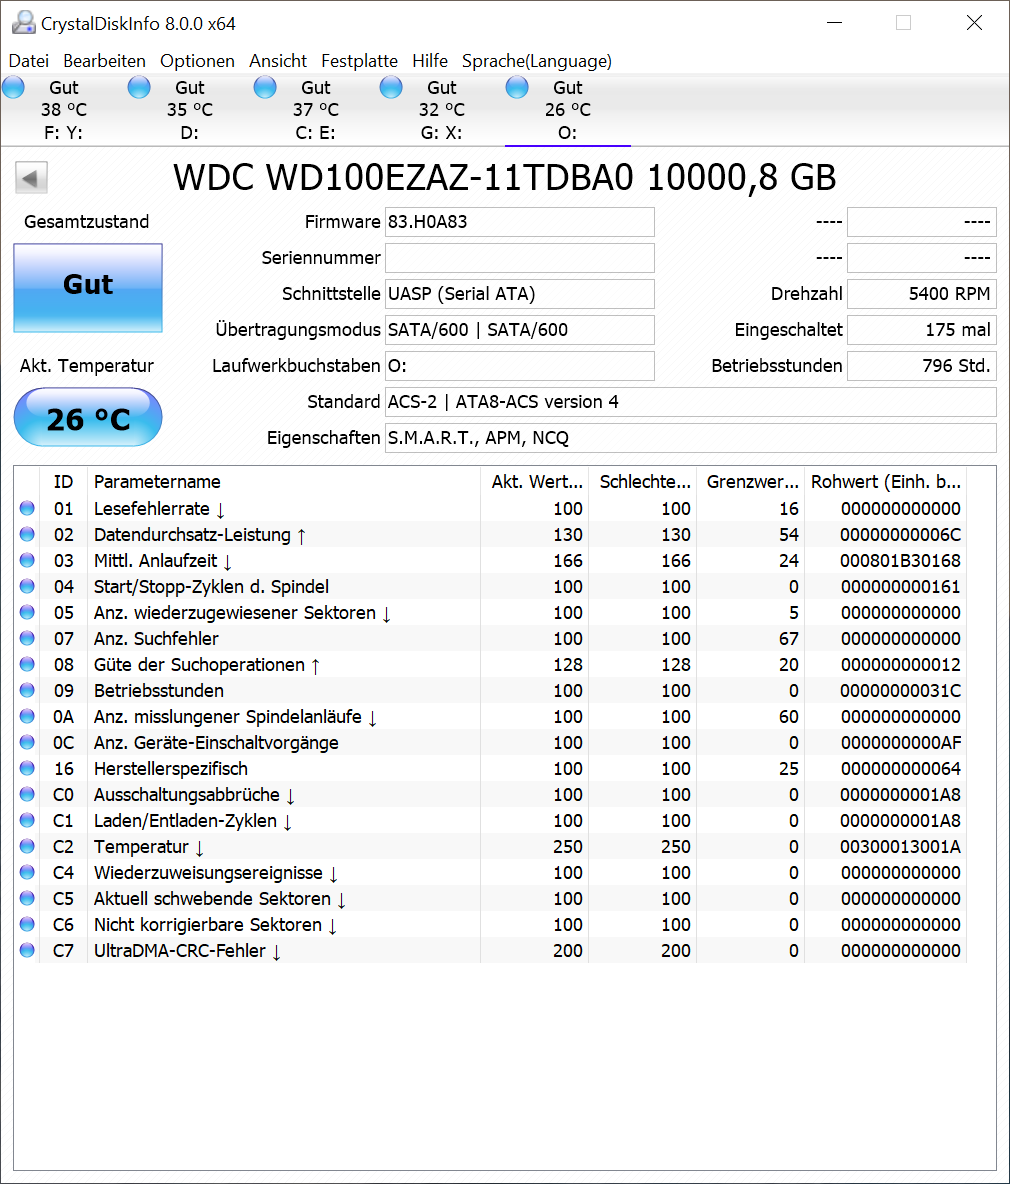Click the Rohwert column header
The height and width of the screenshot is (1184, 1010).
tap(885, 482)
